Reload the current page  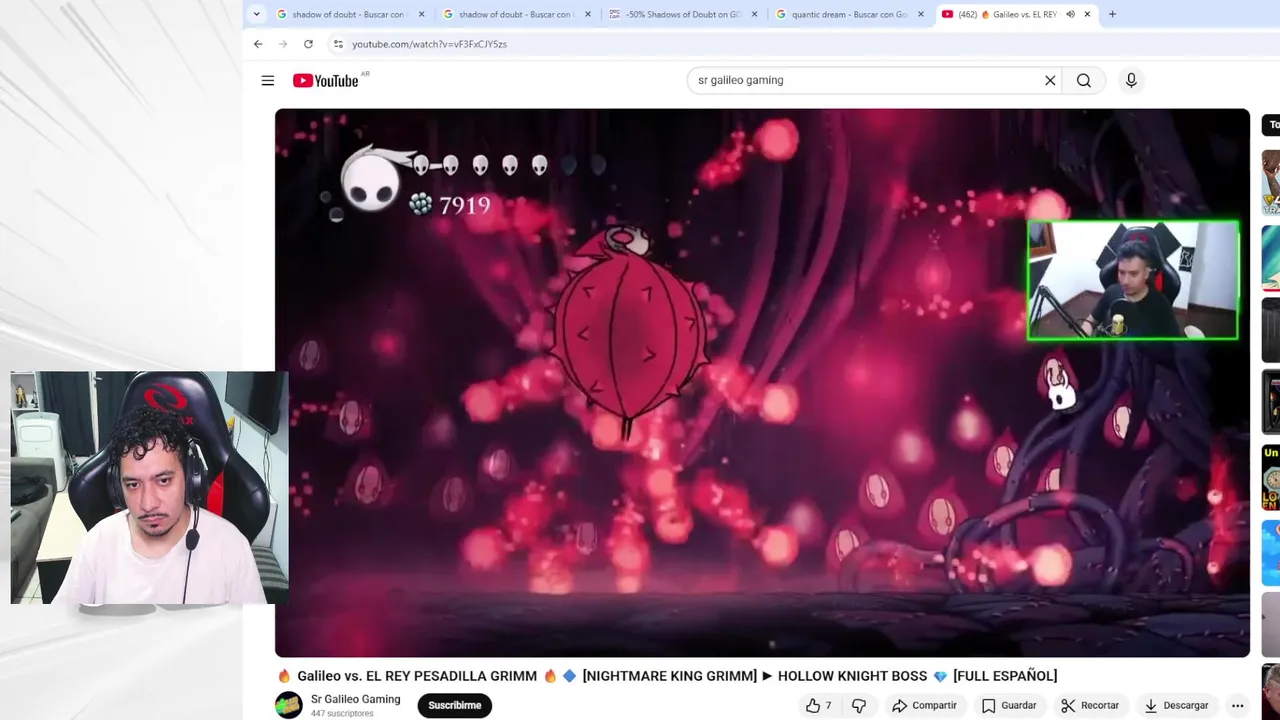[308, 44]
